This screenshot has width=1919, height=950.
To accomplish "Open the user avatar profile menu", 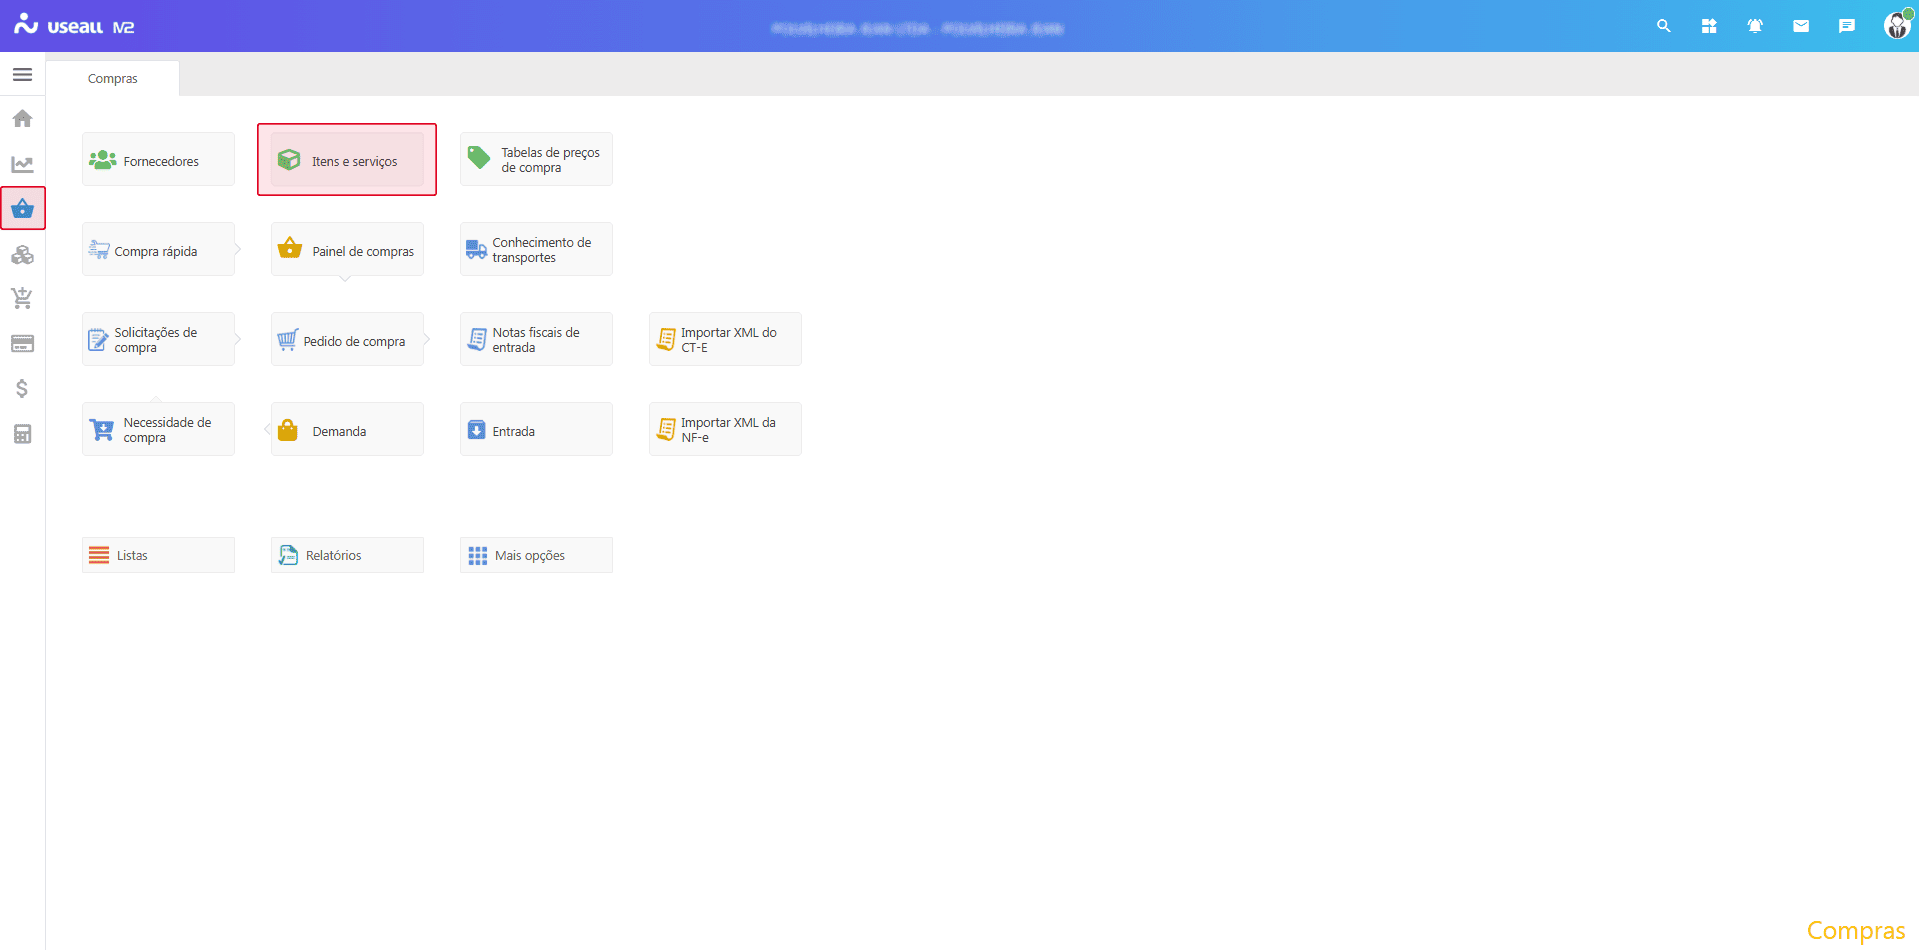I will (1896, 25).
